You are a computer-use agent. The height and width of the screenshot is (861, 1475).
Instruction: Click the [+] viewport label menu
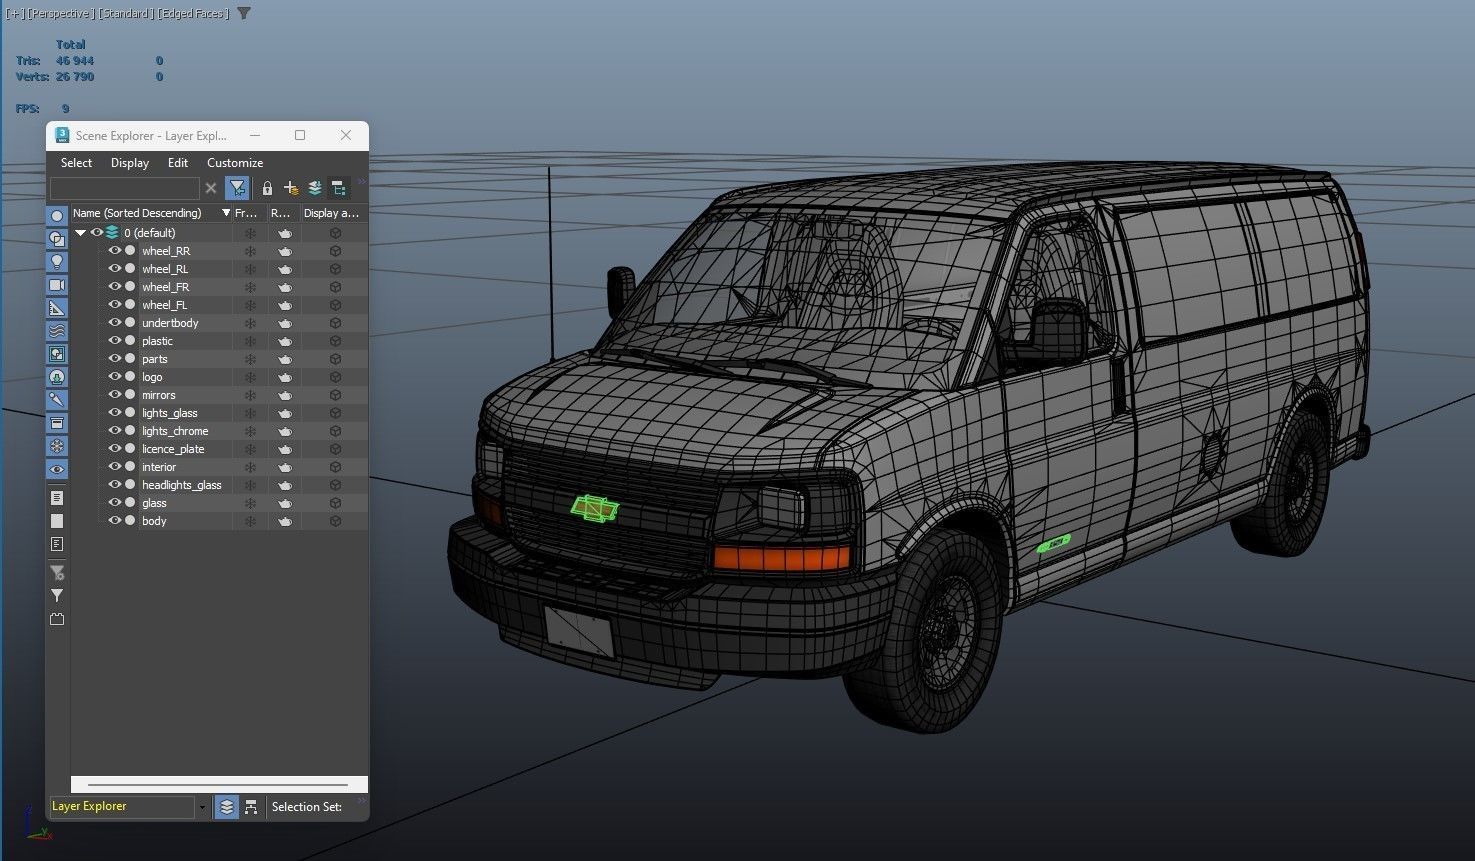(x=15, y=14)
